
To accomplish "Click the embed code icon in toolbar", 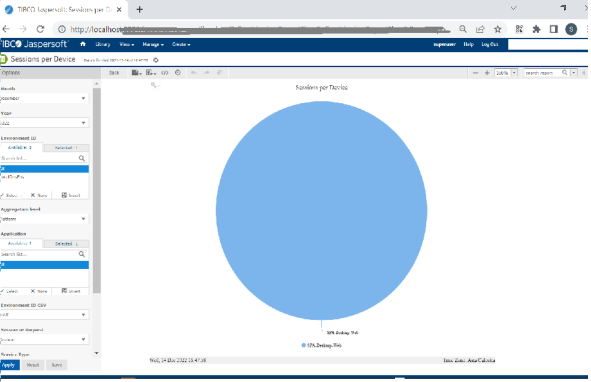I will pos(165,73).
